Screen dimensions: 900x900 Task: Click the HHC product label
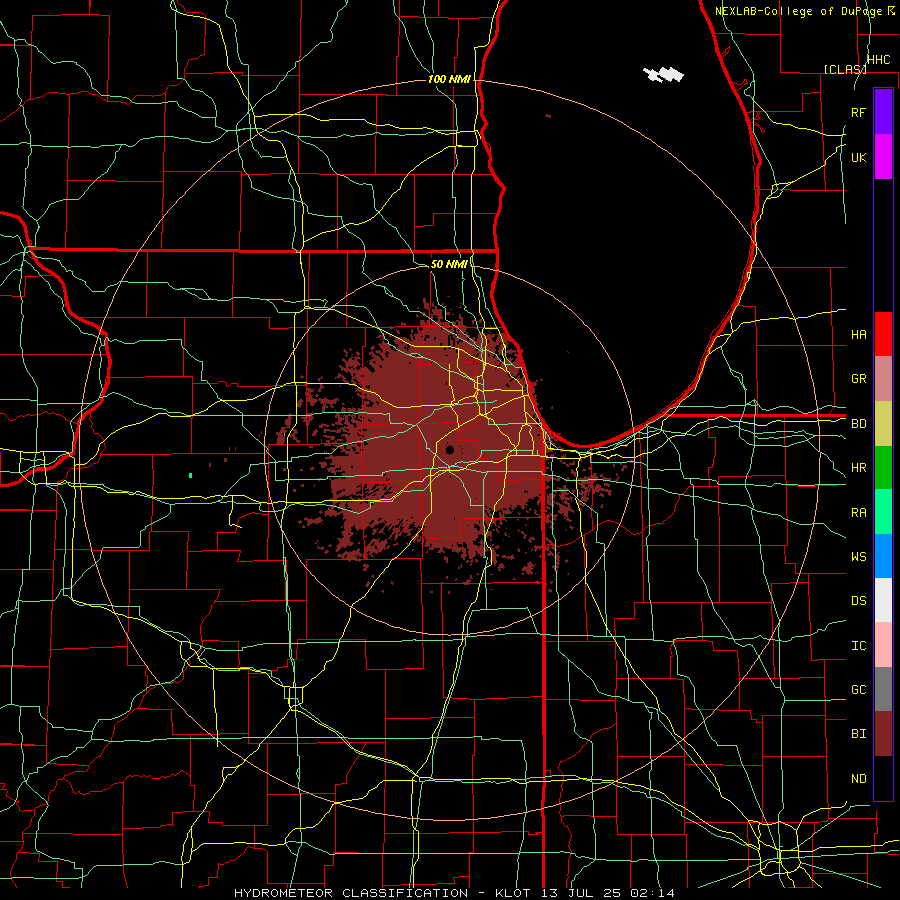pyautogui.click(x=878, y=60)
